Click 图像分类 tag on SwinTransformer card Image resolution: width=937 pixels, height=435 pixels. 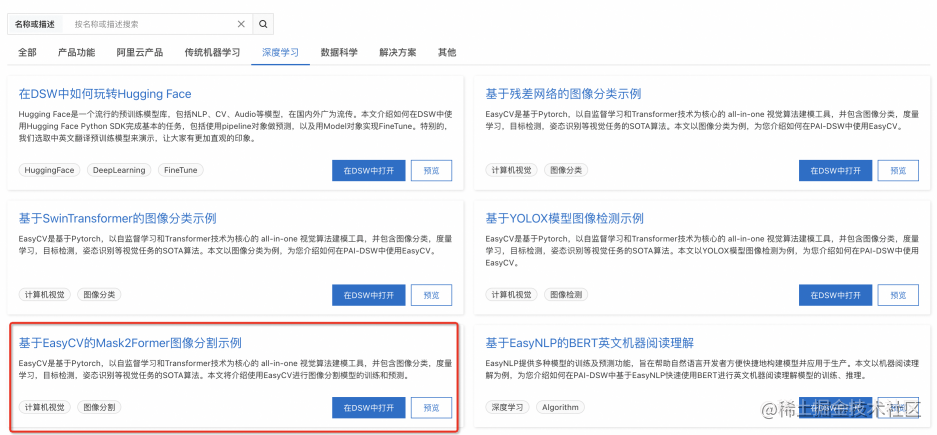tap(99, 295)
